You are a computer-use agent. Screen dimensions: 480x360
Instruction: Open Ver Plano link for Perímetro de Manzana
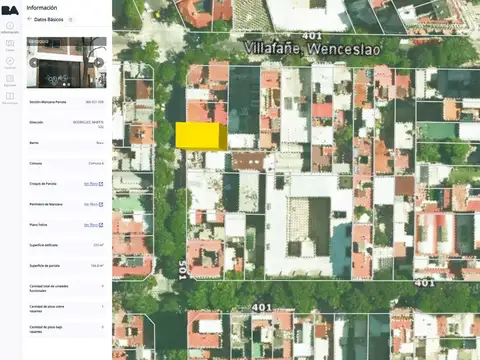tap(93, 204)
